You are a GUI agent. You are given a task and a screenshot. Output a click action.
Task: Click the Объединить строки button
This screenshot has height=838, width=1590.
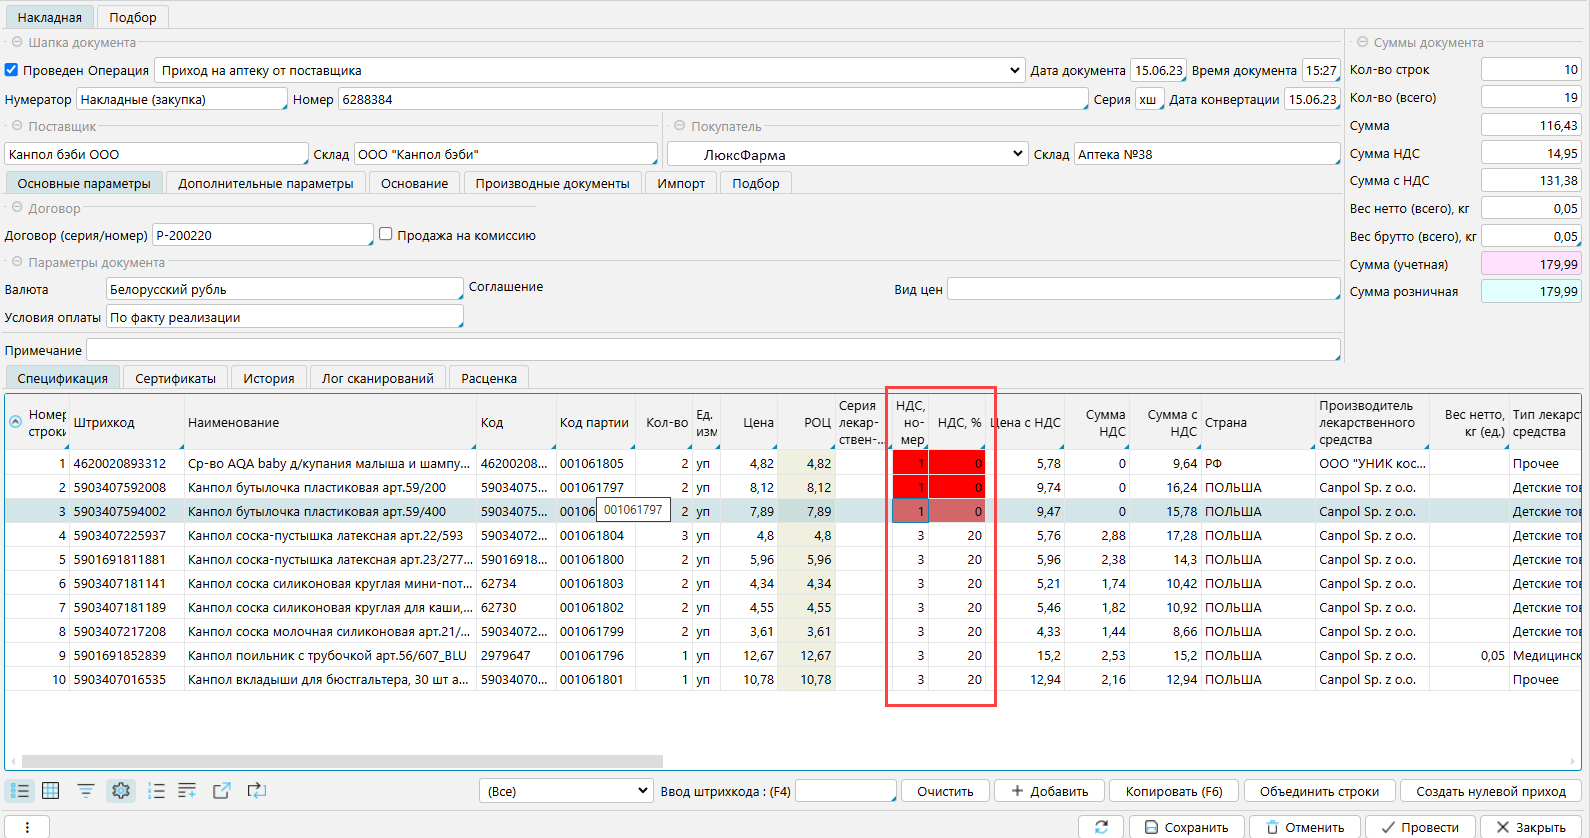click(x=1318, y=791)
